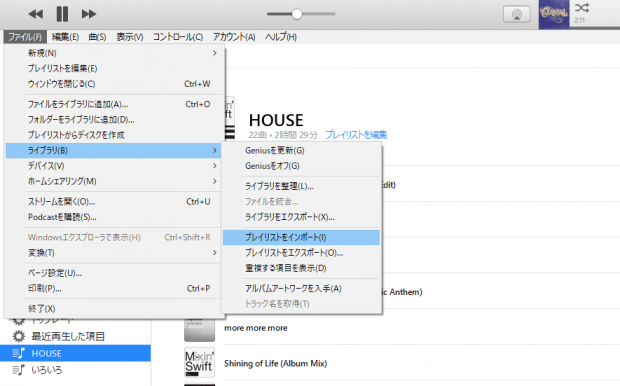Click the プレイリストを編集 link under HOUSE
The height and width of the screenshot is (386, 620).
click(x=356, y=135)
